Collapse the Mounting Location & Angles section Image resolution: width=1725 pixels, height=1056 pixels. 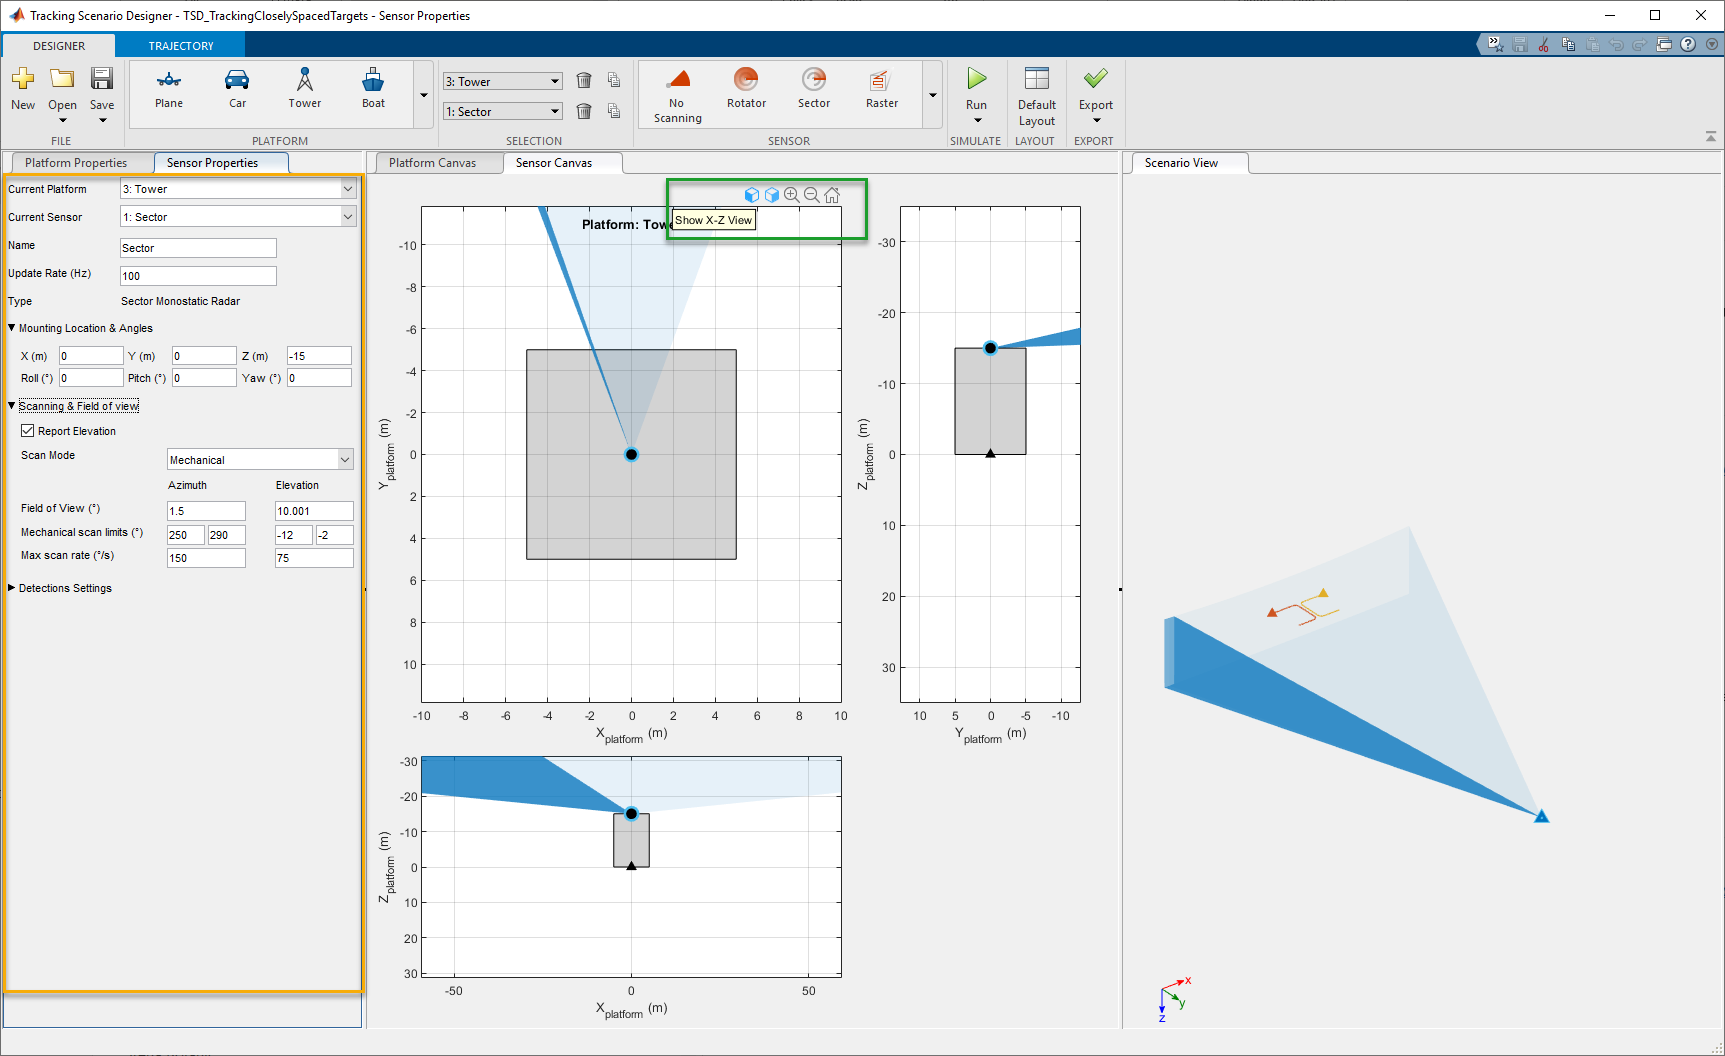[x=12, y=328]
